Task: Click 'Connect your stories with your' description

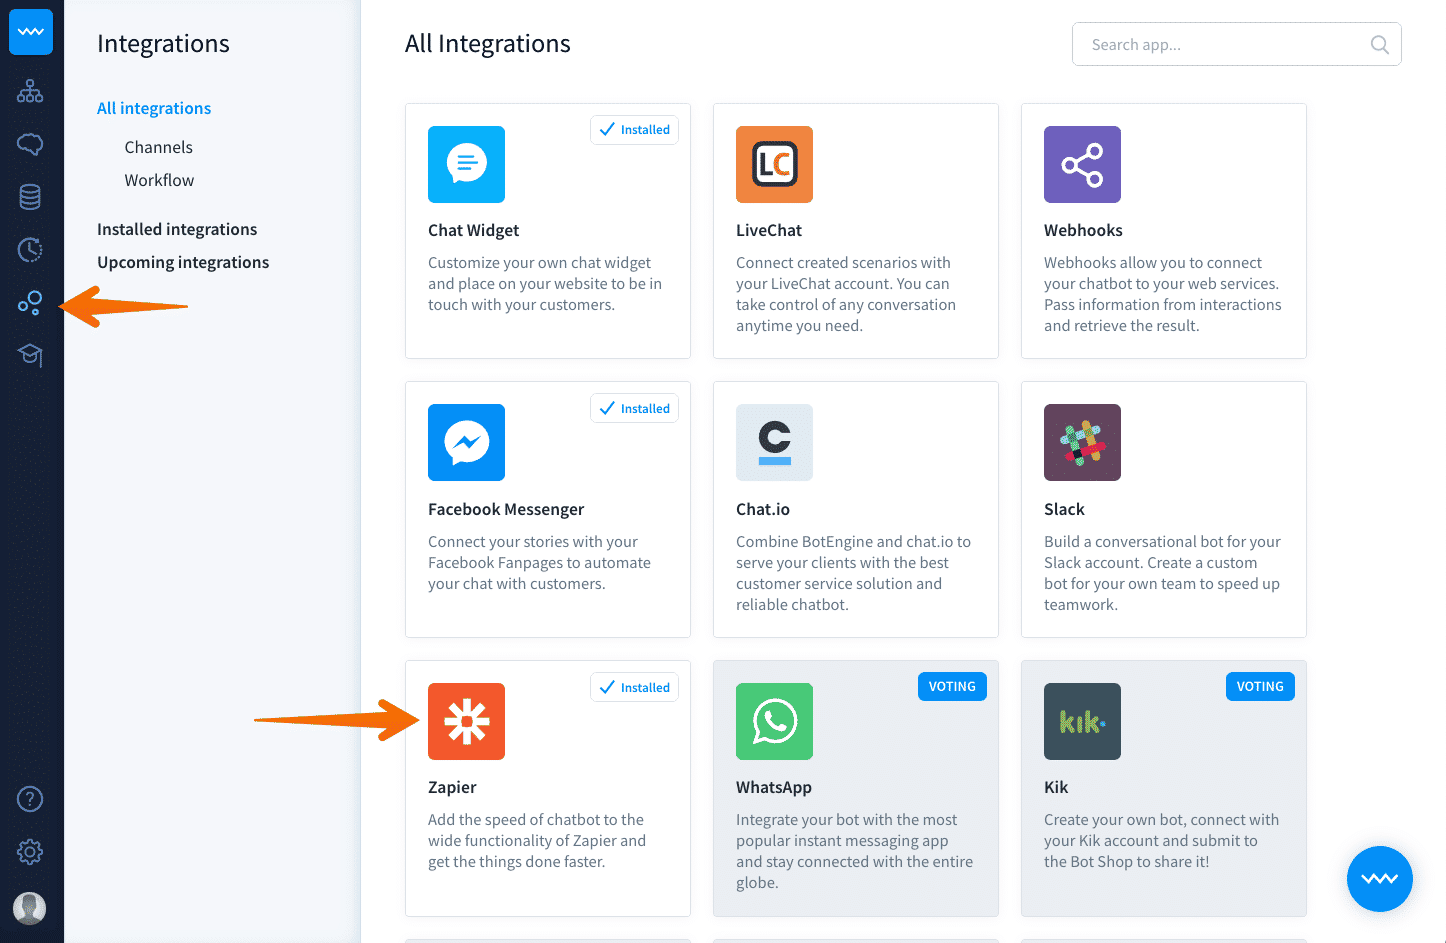Action: [540, 563]
